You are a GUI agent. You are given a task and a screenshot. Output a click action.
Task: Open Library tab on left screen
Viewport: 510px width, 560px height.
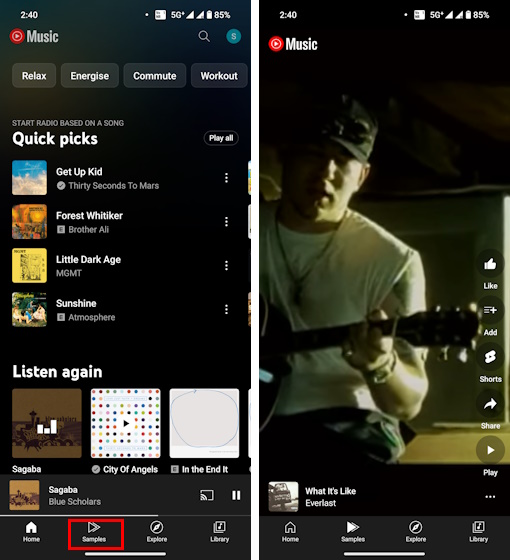[x=219, y=532]
